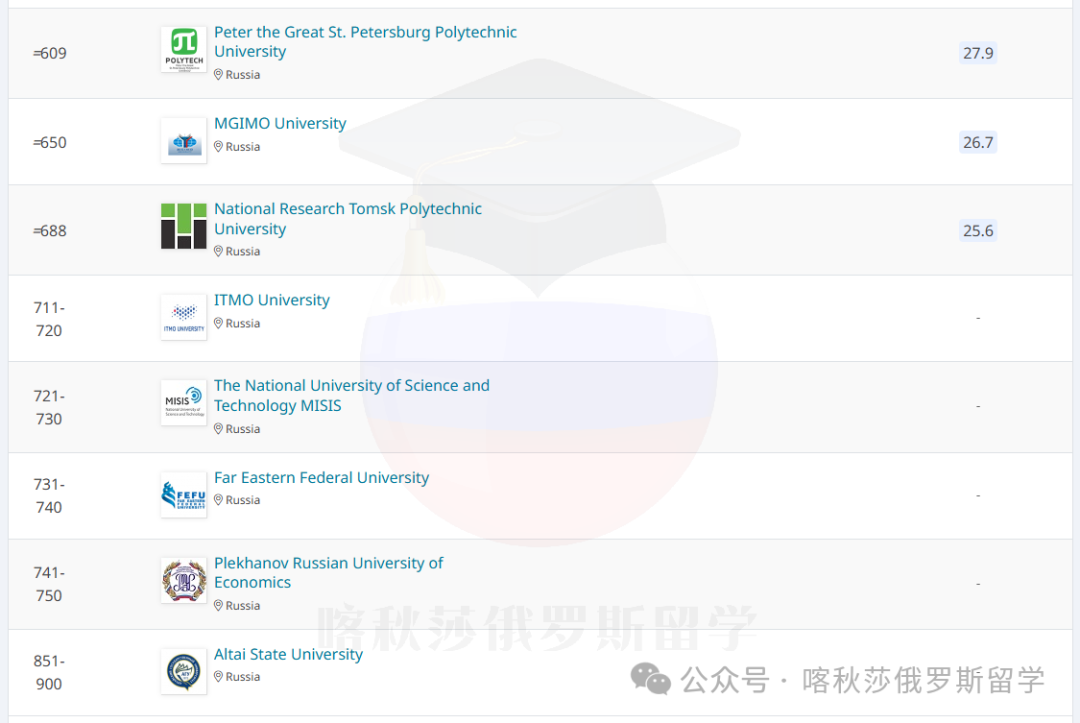The width and height of the screenshot is (1080, 723).
Task: Click location pin icon under Far Eastern Federal
Action: click(x=218, y=500)
